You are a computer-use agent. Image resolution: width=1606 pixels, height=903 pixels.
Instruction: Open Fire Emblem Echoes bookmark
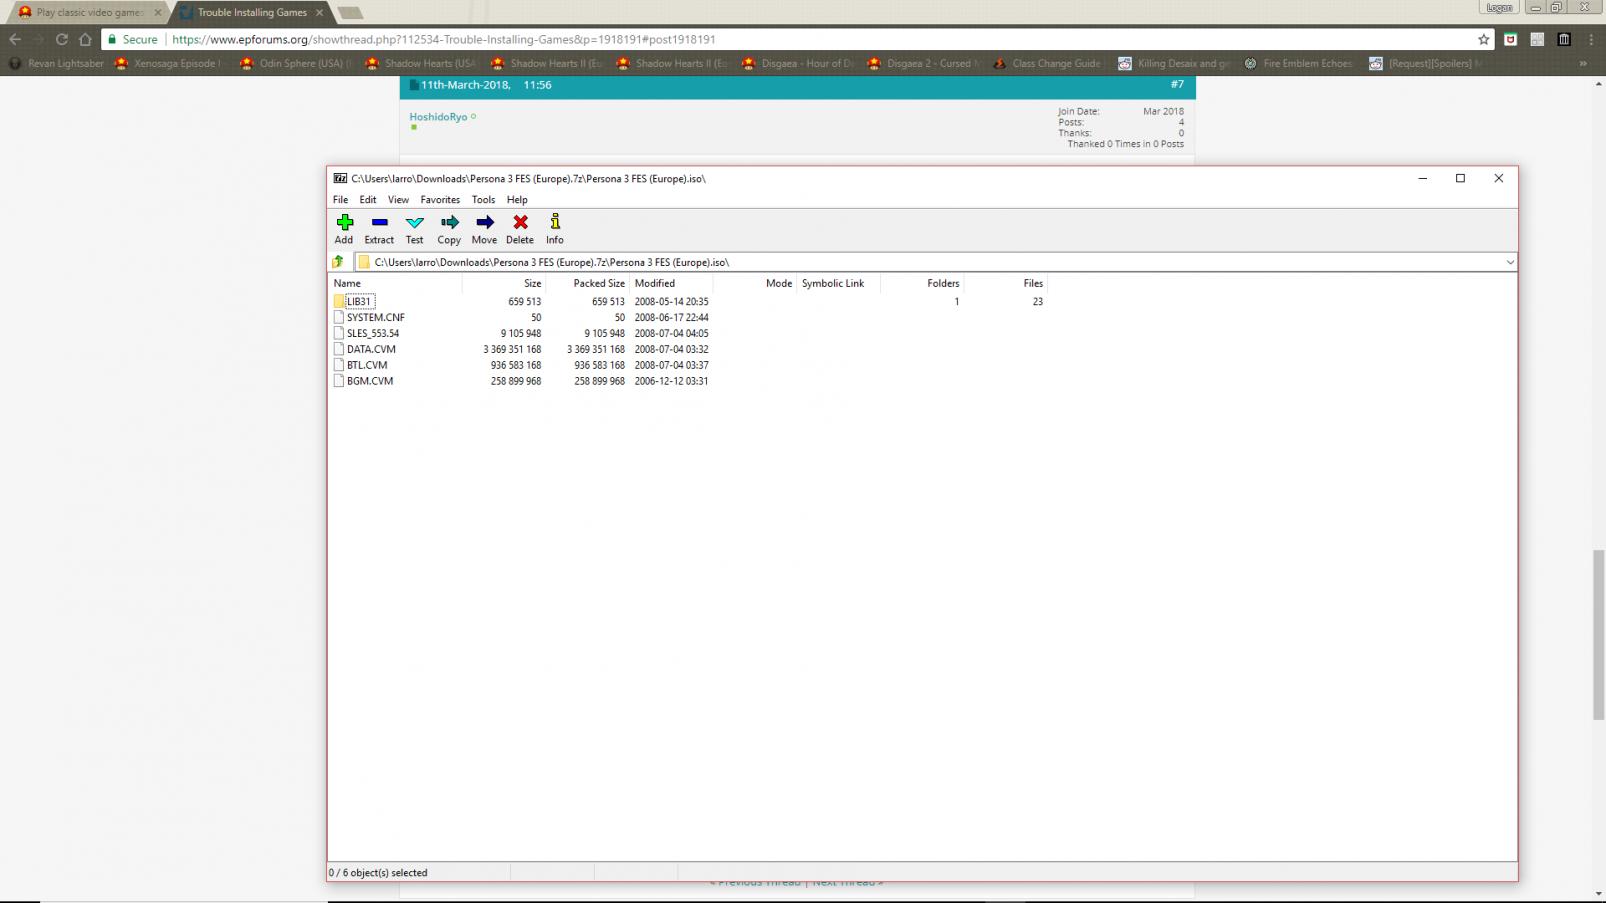[1298, 63]
